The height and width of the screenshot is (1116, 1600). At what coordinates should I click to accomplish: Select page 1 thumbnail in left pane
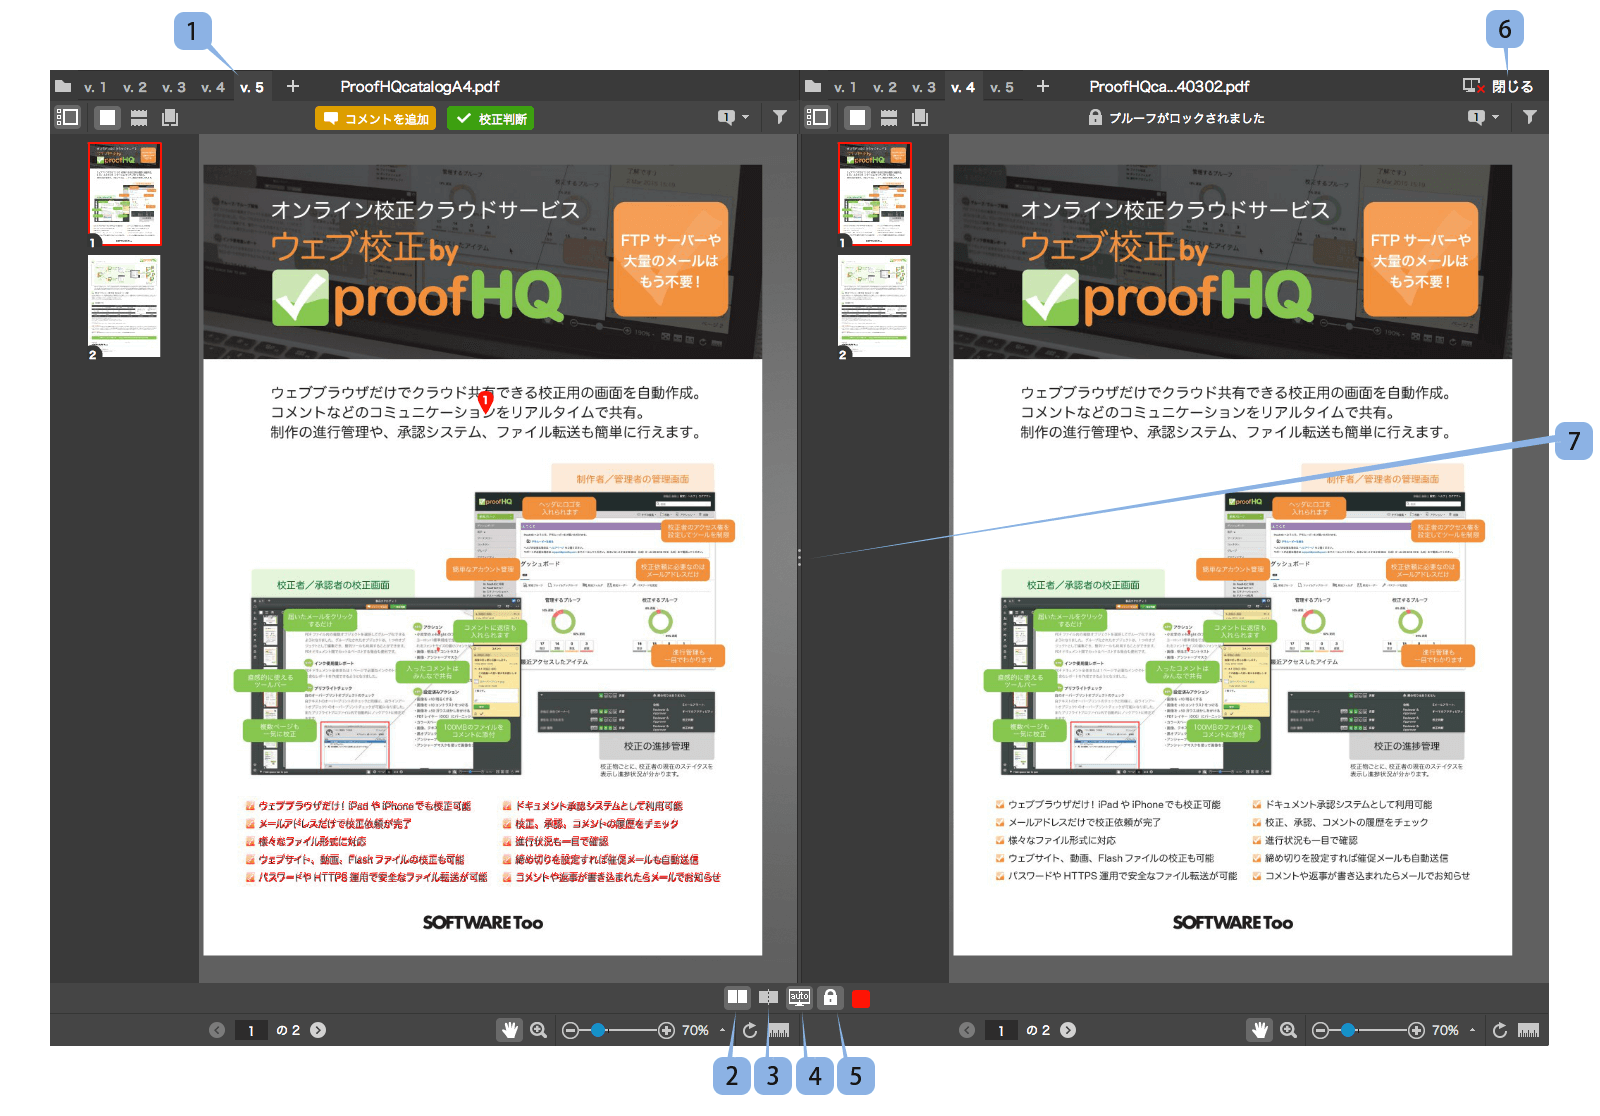[x=124, y=194]
